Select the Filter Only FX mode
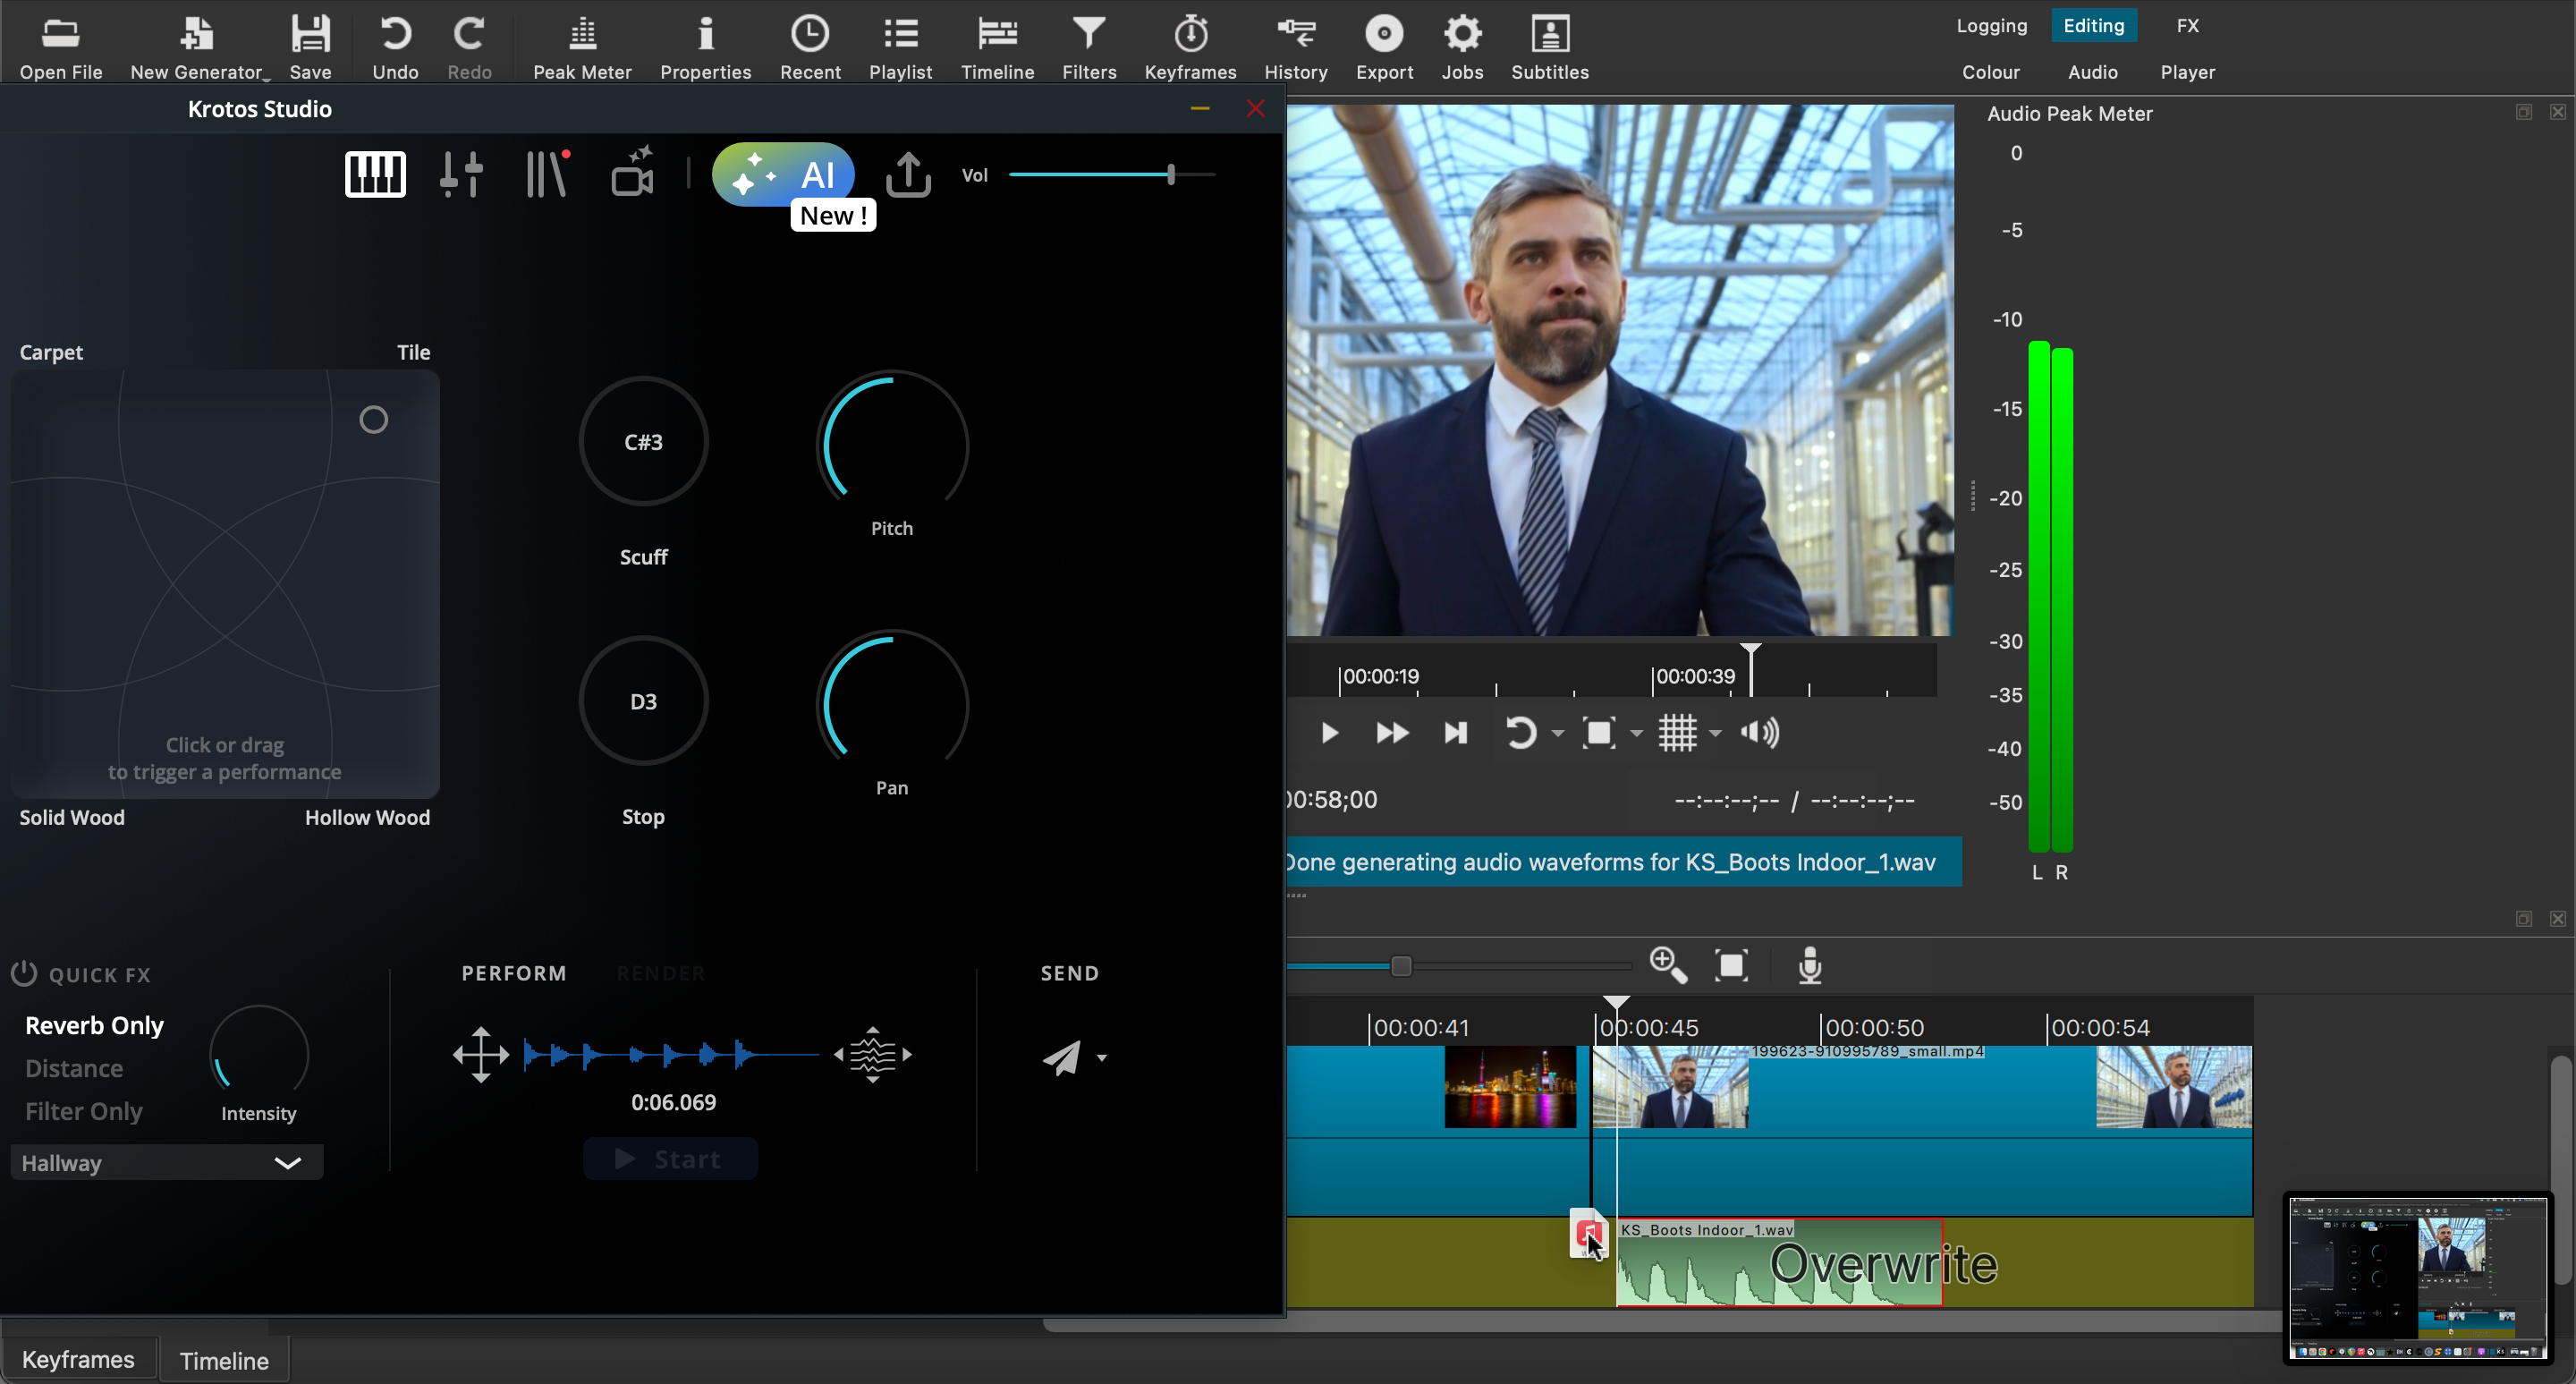This screenshot has width=2576, height=1384. click(84, 1111)
